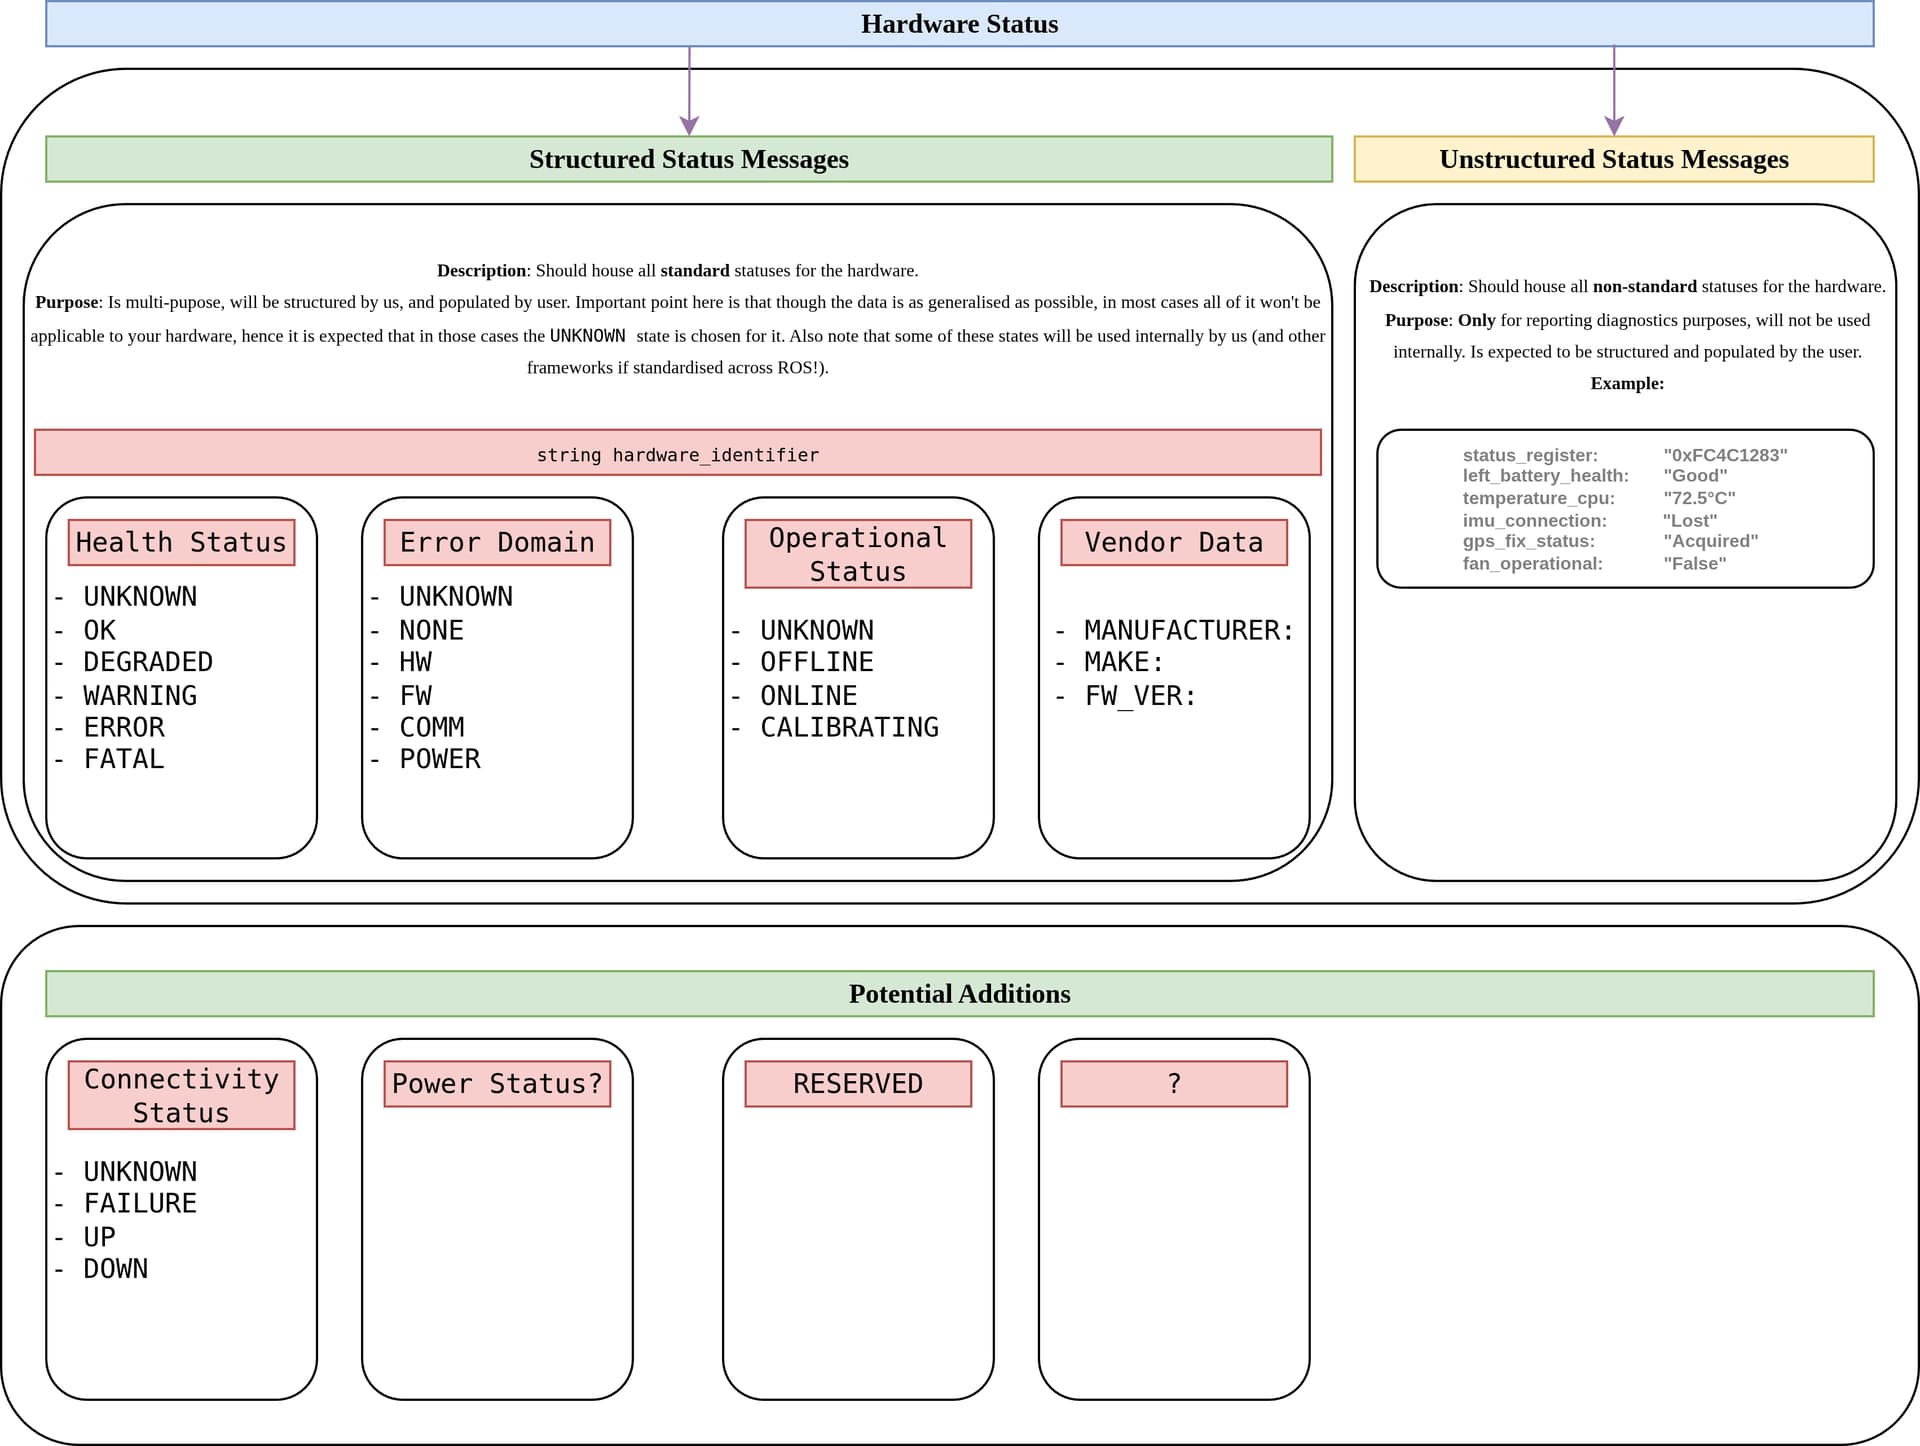Click the gps_fix_status: example key
The image size is (1920, 1446).
click(1529, 541)
